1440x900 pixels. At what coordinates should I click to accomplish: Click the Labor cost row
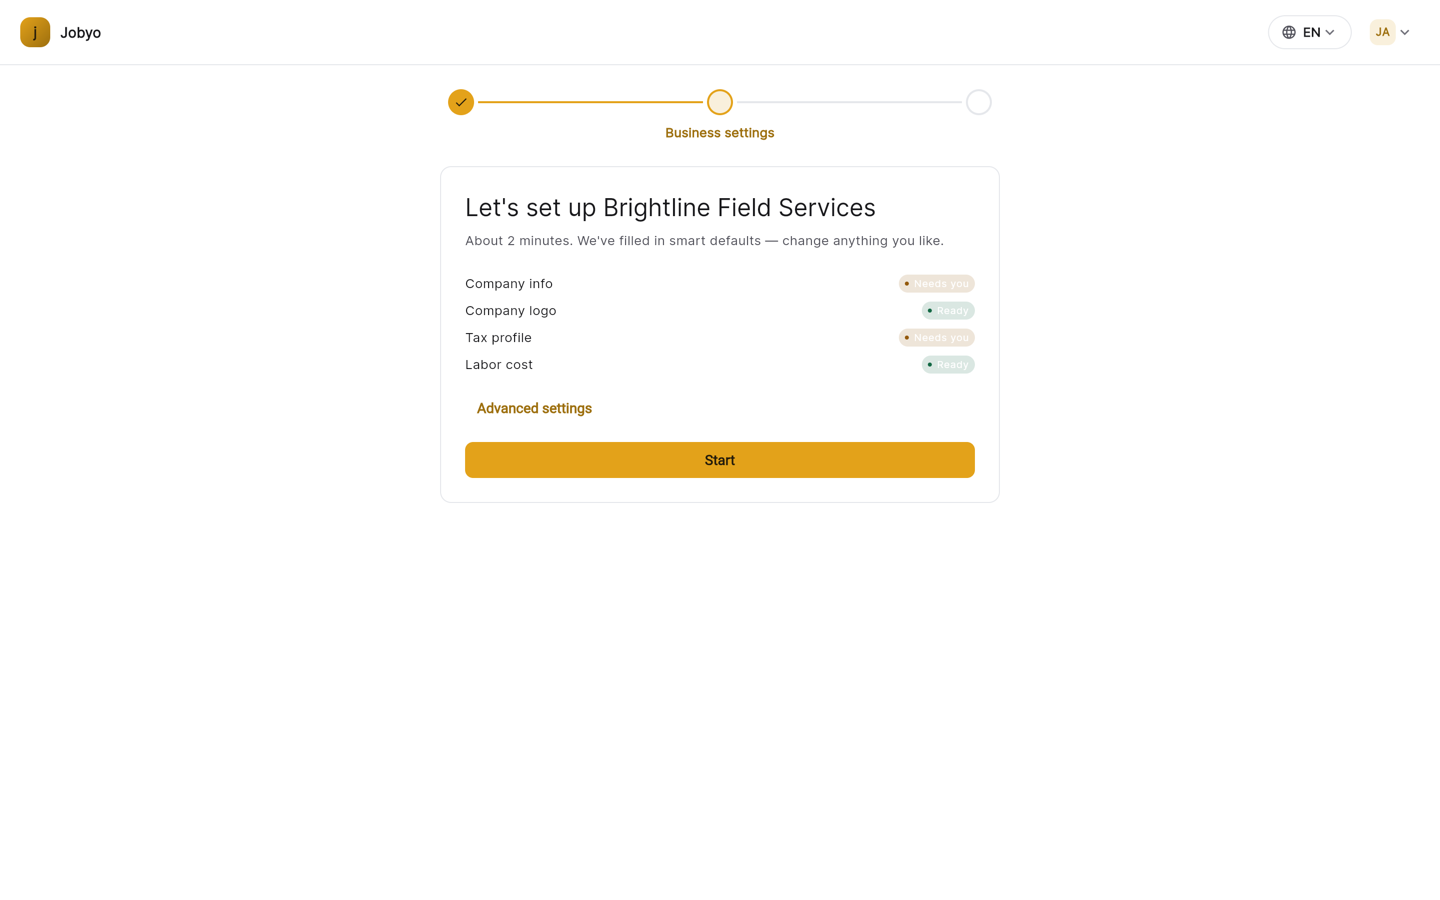(x=720, y=365)
